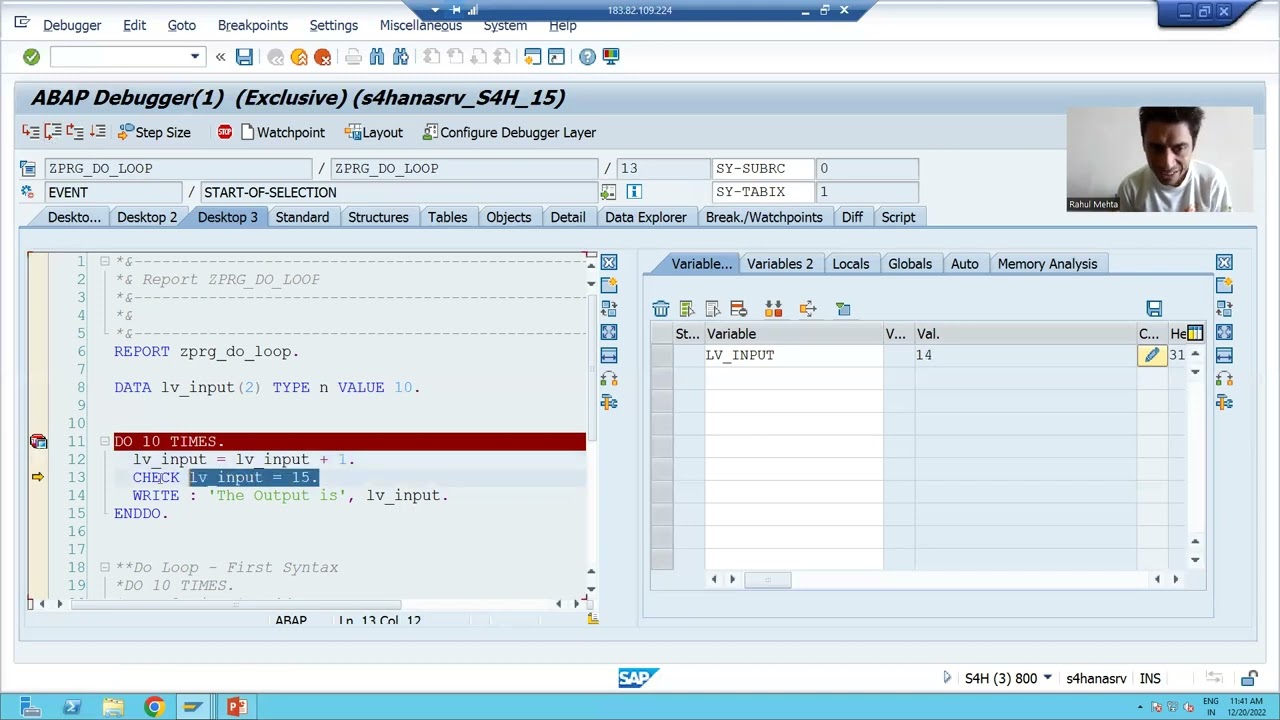Viewport: 1280px width, 720px height.
Task: Collapse the header comment block at line 1
Action: click(x=104, y=261)
